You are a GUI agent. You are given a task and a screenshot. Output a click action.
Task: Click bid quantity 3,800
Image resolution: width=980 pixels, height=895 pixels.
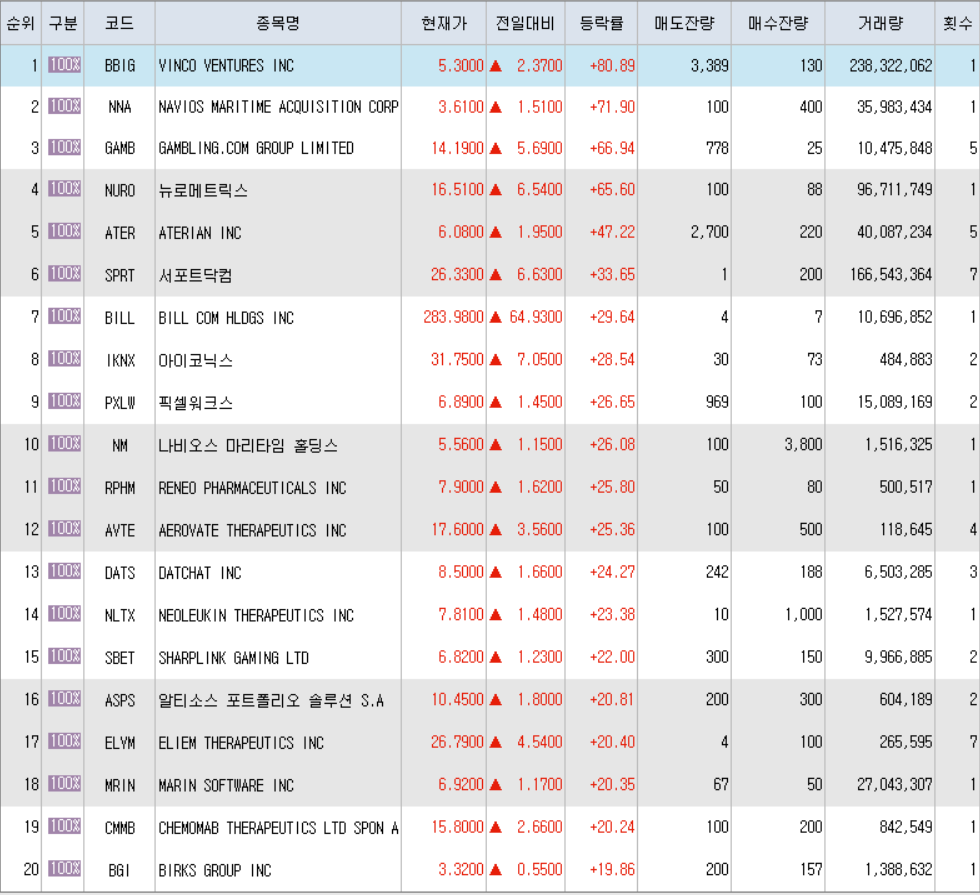coord(804,444)
